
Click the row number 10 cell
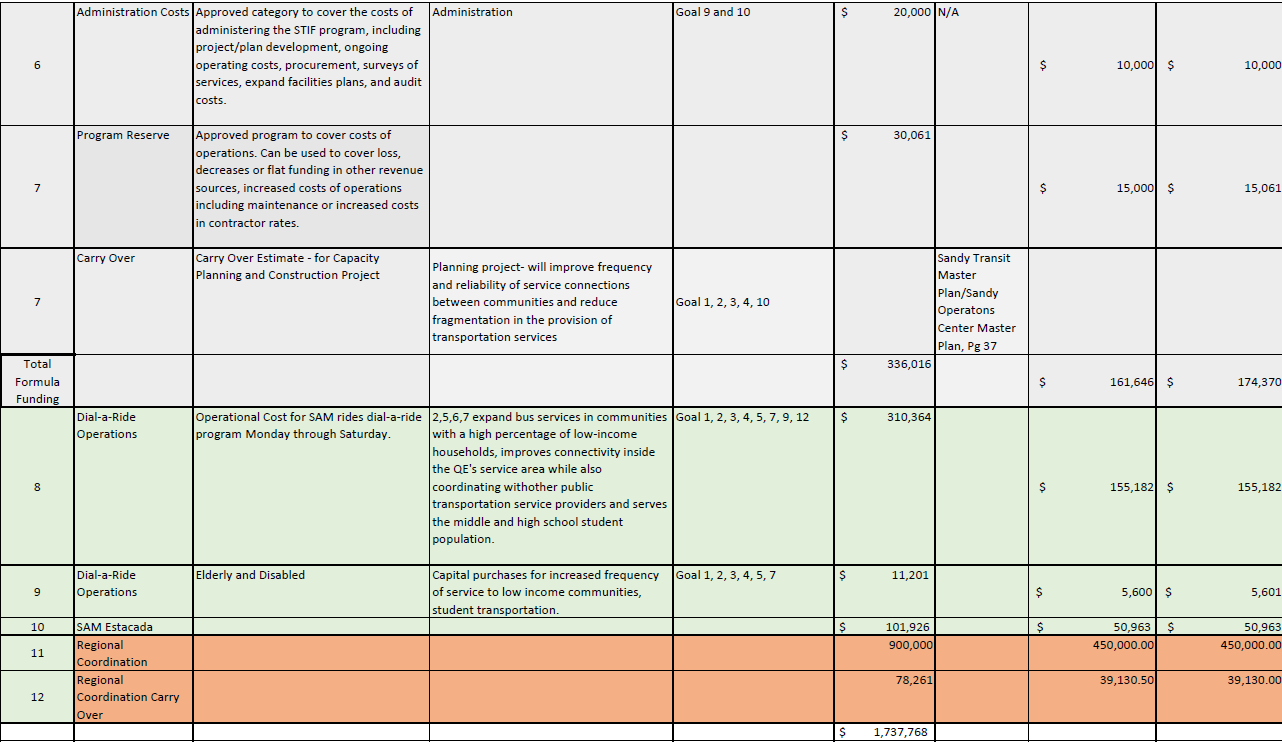click(x=37, y=627)
